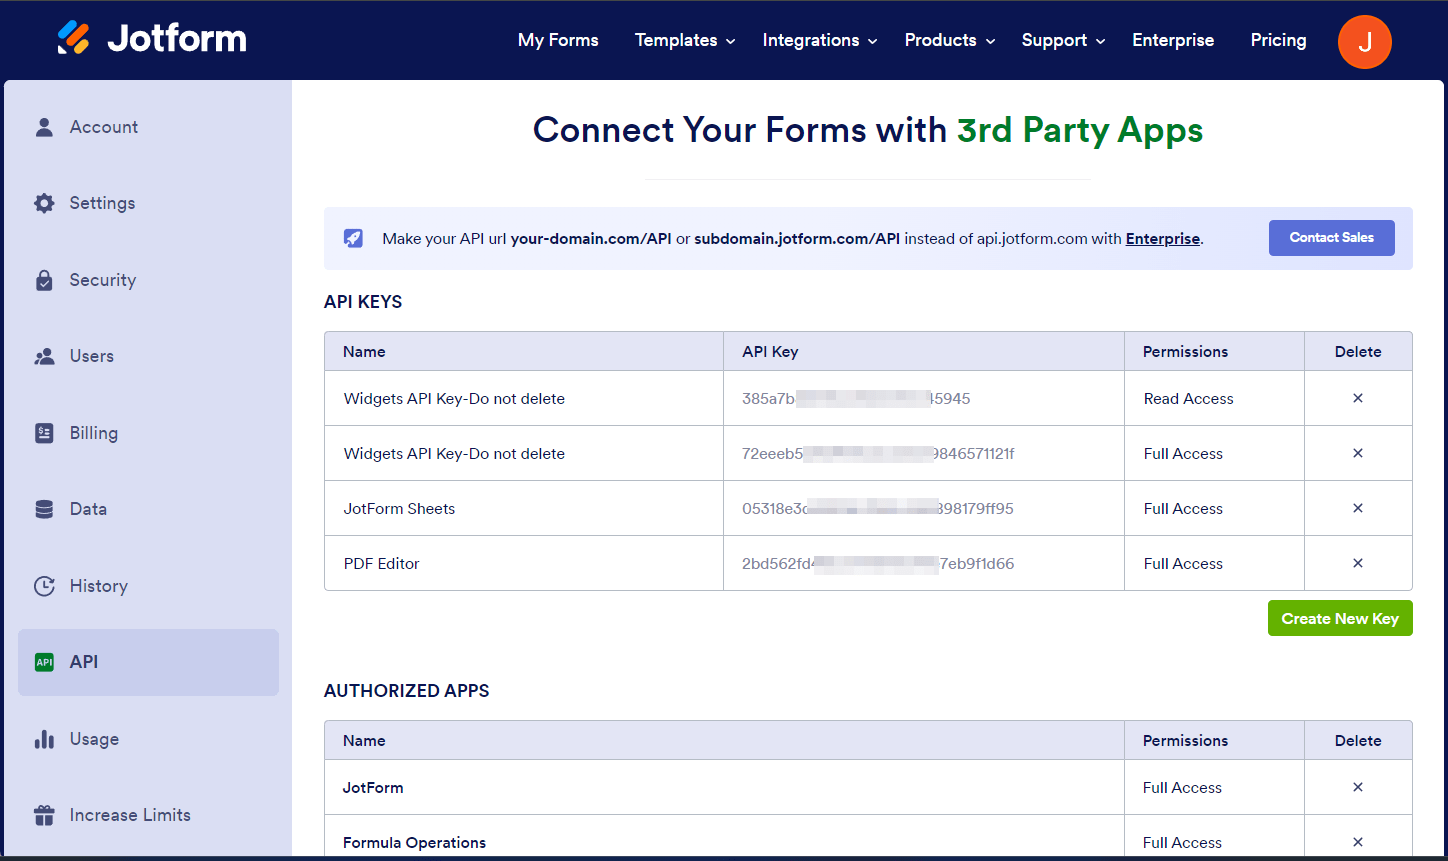This screenshot has height=861, width=1448.
Task: Expand the Integrations dropdown menu
Action: (819, 40)
